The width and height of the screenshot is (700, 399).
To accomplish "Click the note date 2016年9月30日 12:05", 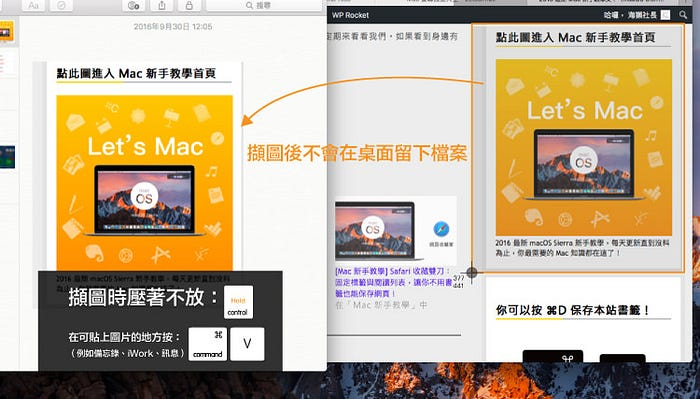I will pyautogui.click(x=173, y=27).
